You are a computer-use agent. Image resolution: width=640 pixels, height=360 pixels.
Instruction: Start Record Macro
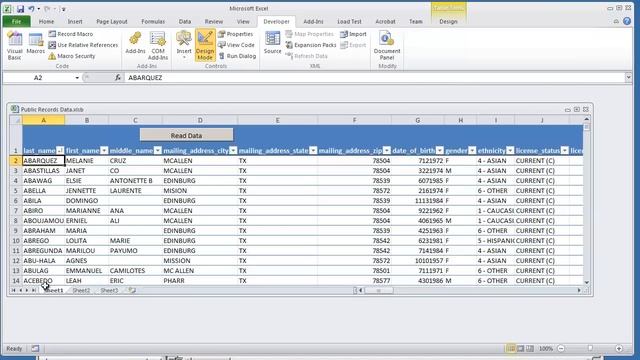coord(71,34)
